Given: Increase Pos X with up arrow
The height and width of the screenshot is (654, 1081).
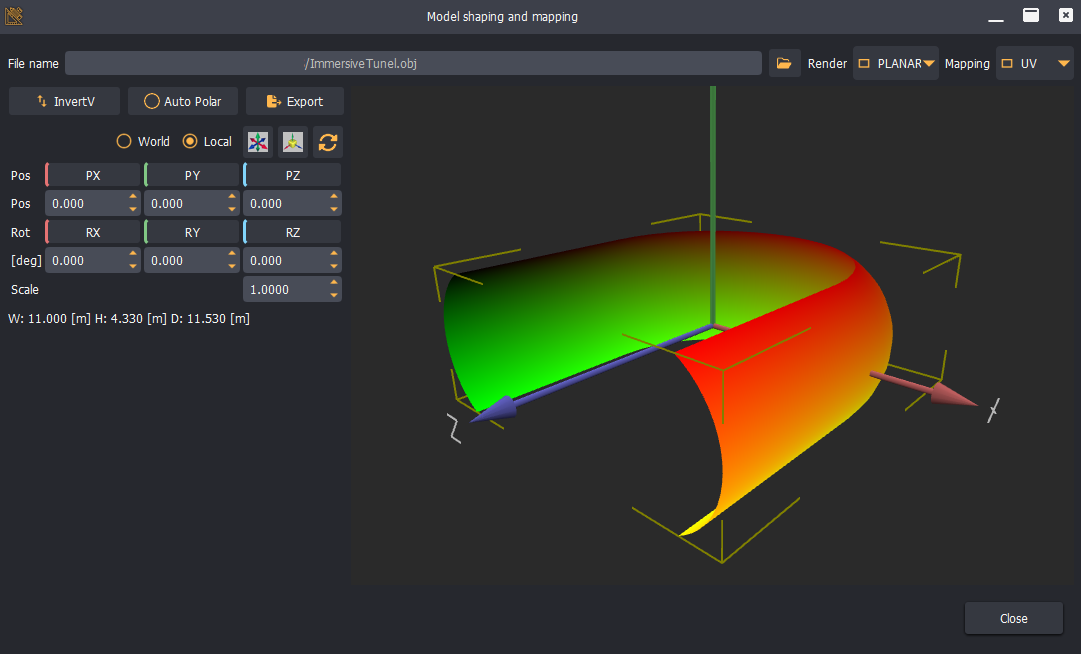Looking at the screenshot, I should coord(133,197).
